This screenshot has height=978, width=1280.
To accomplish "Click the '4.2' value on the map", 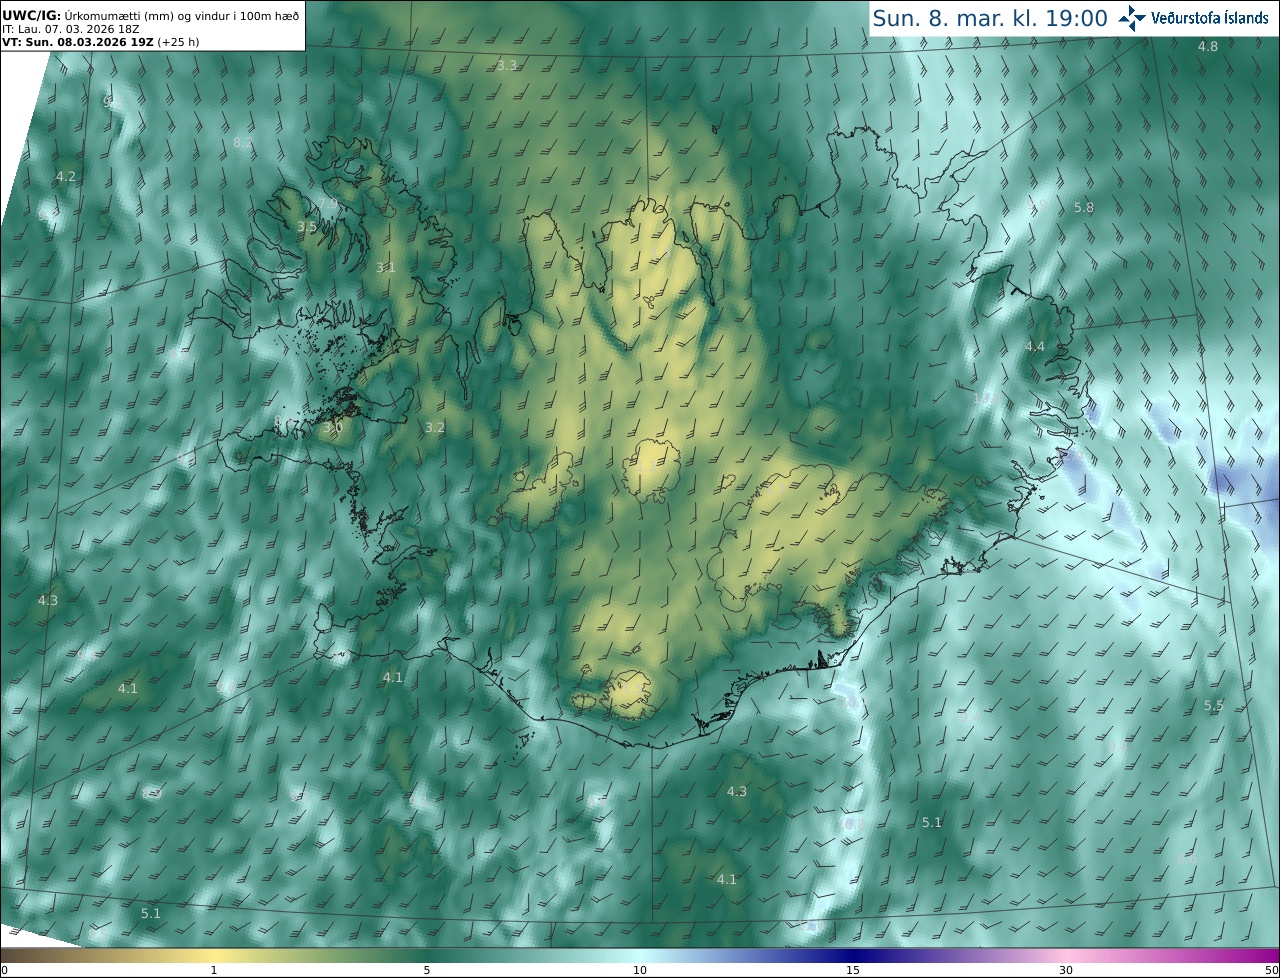I will 65,176.
